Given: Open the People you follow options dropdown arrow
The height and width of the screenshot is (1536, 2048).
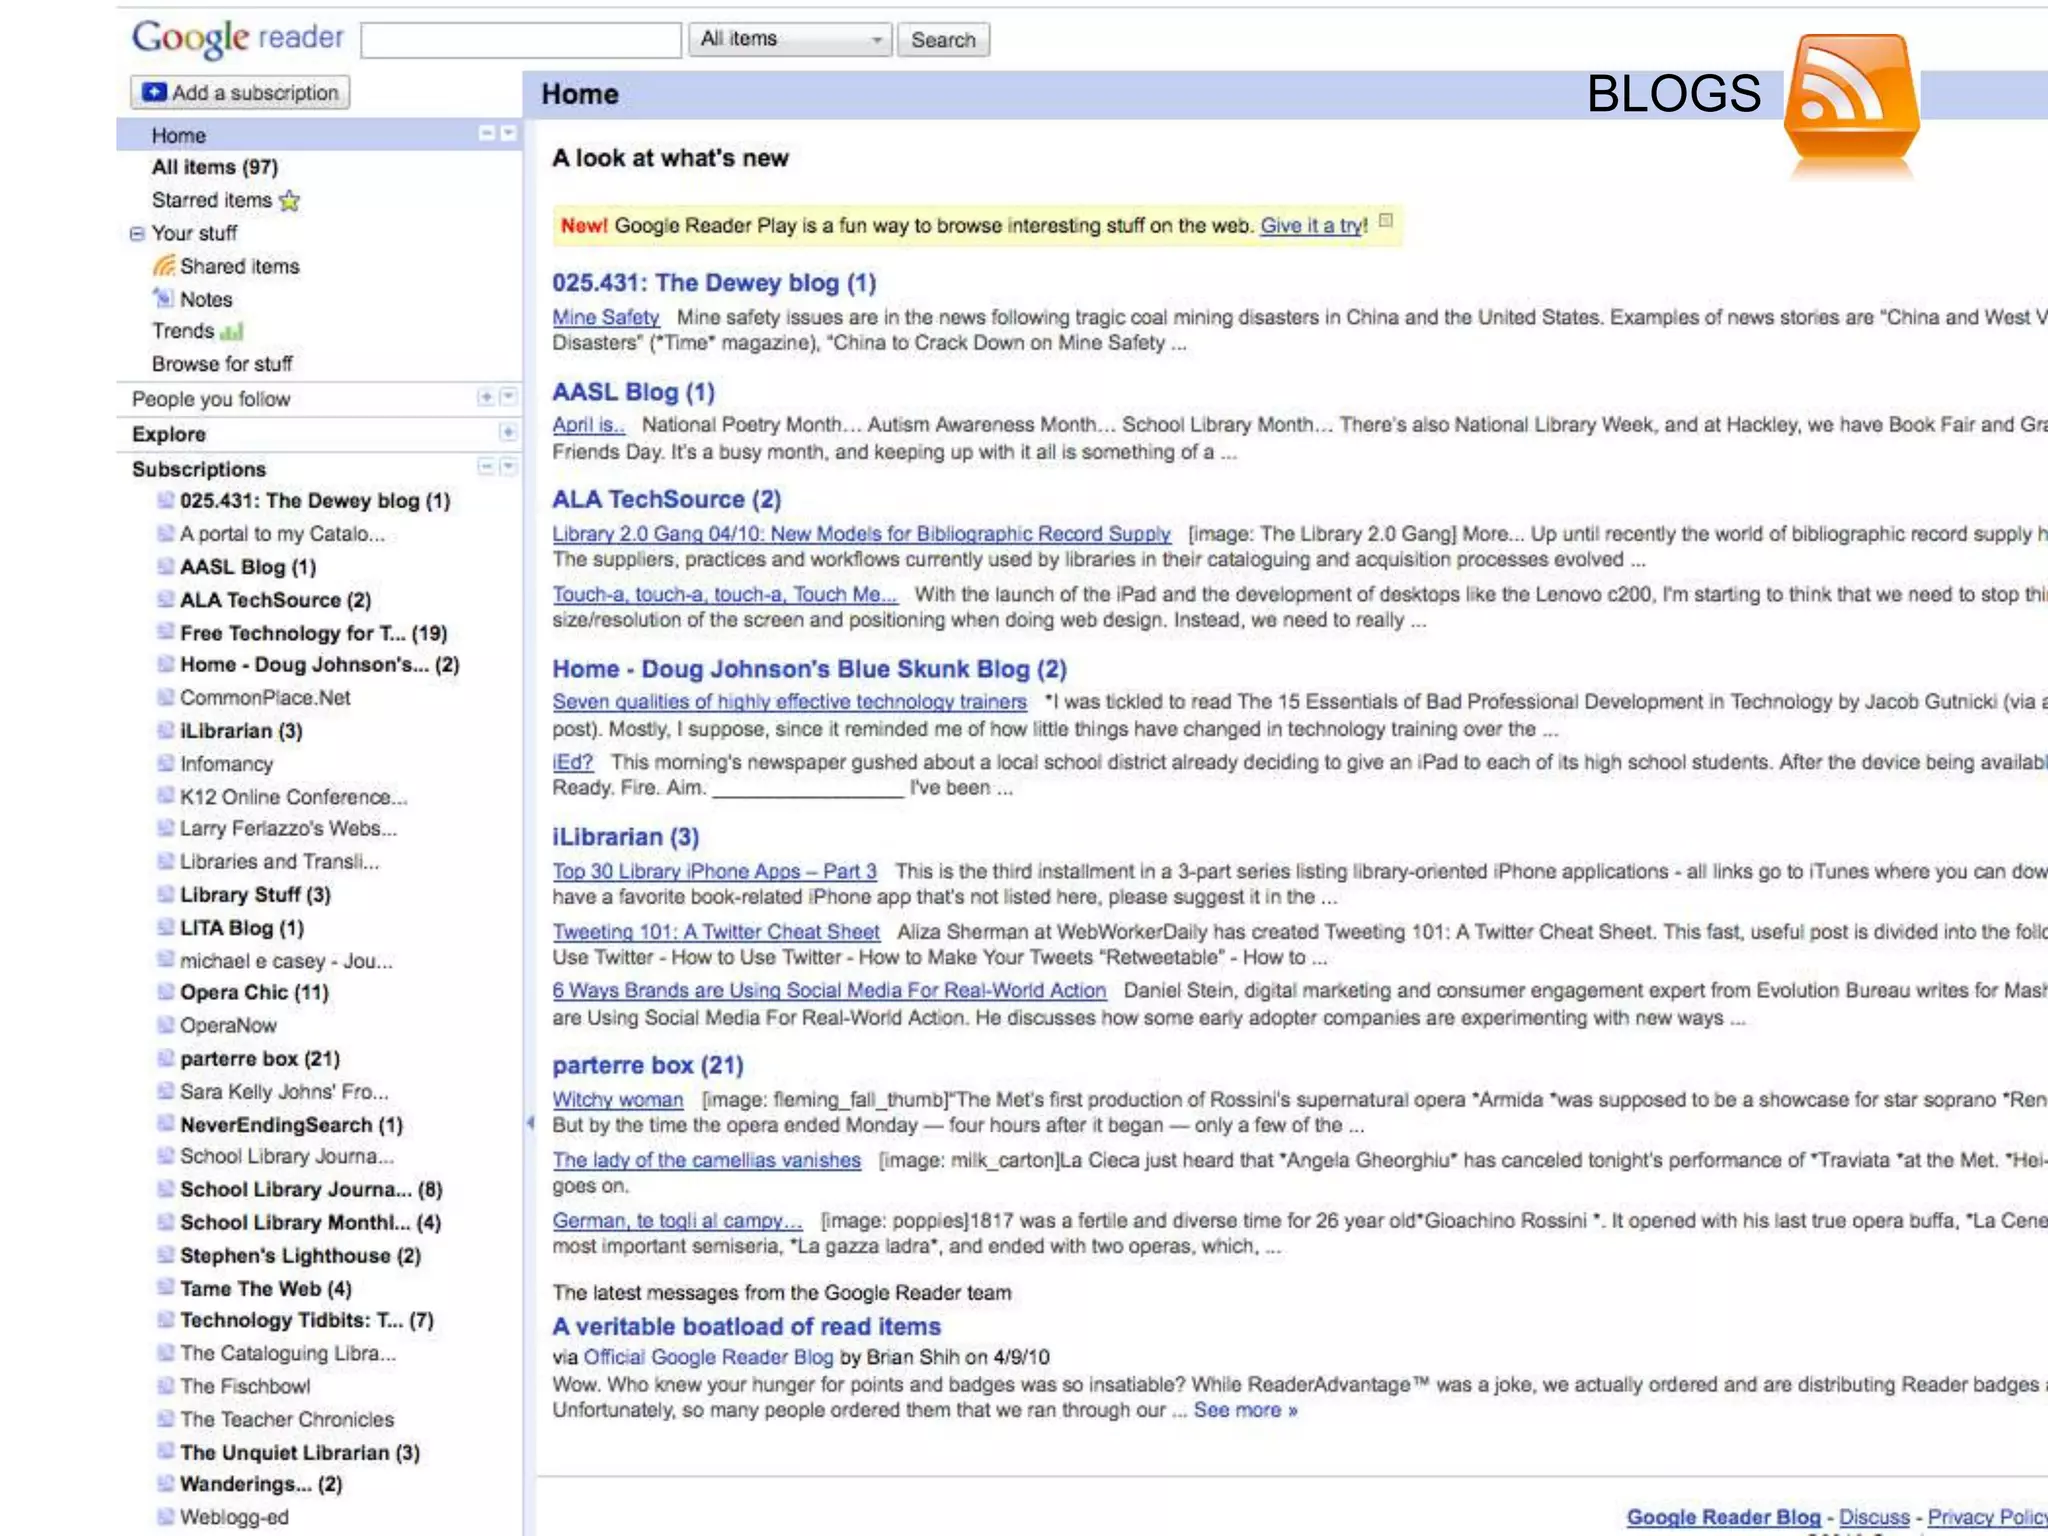Looking at the screenshot, I should tap(508, 398).
